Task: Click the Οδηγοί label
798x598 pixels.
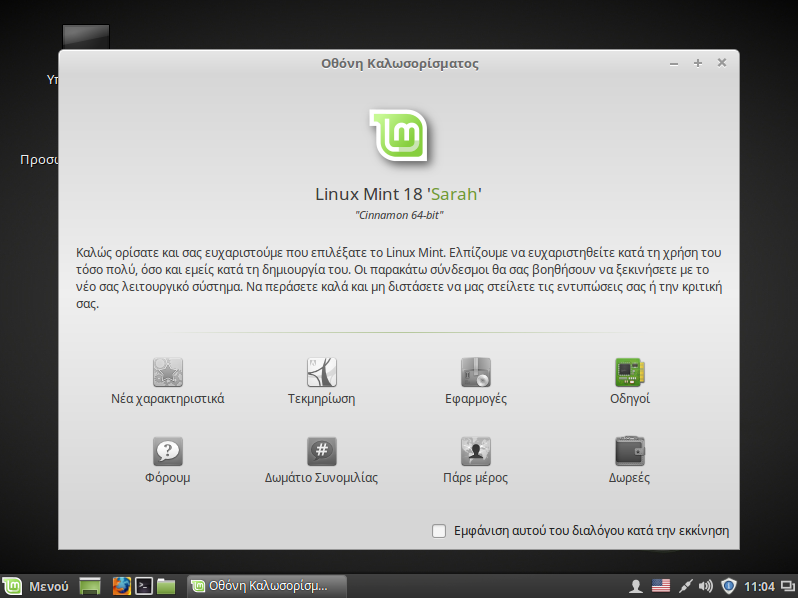Action: click(x=630, y=398)
